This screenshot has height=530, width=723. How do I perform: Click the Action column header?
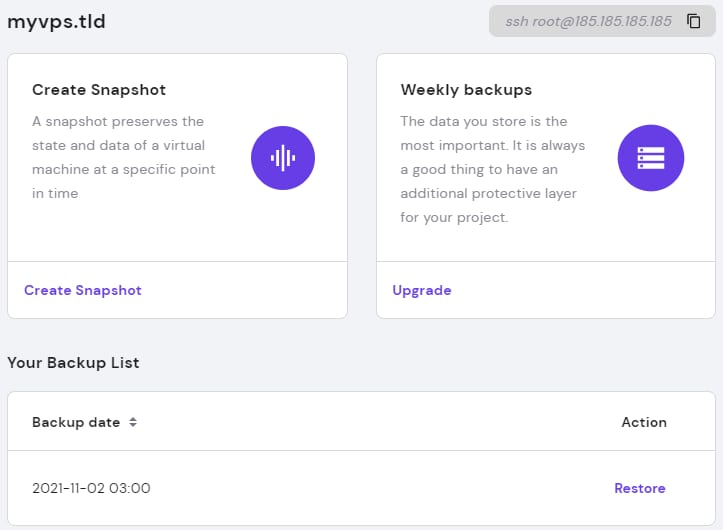click(644, 422)
